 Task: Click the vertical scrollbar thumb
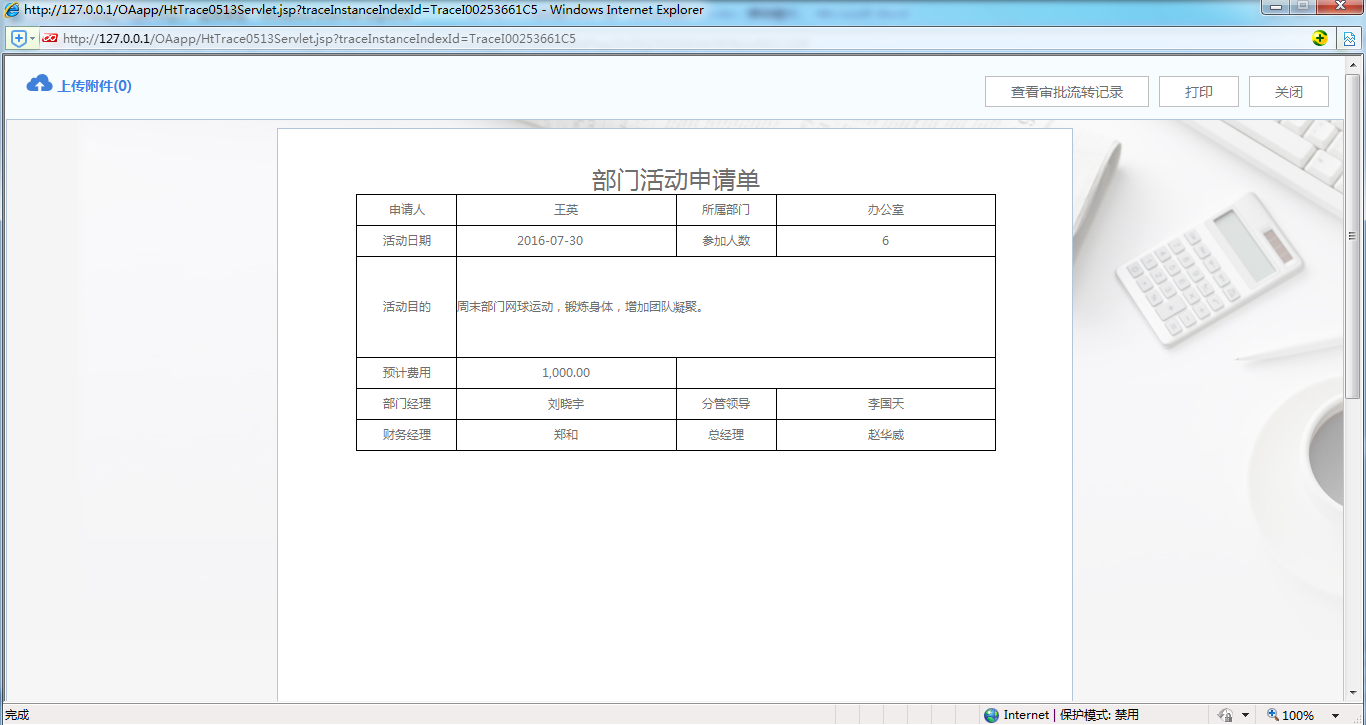pyautogui.click(x=1352, y=236)
